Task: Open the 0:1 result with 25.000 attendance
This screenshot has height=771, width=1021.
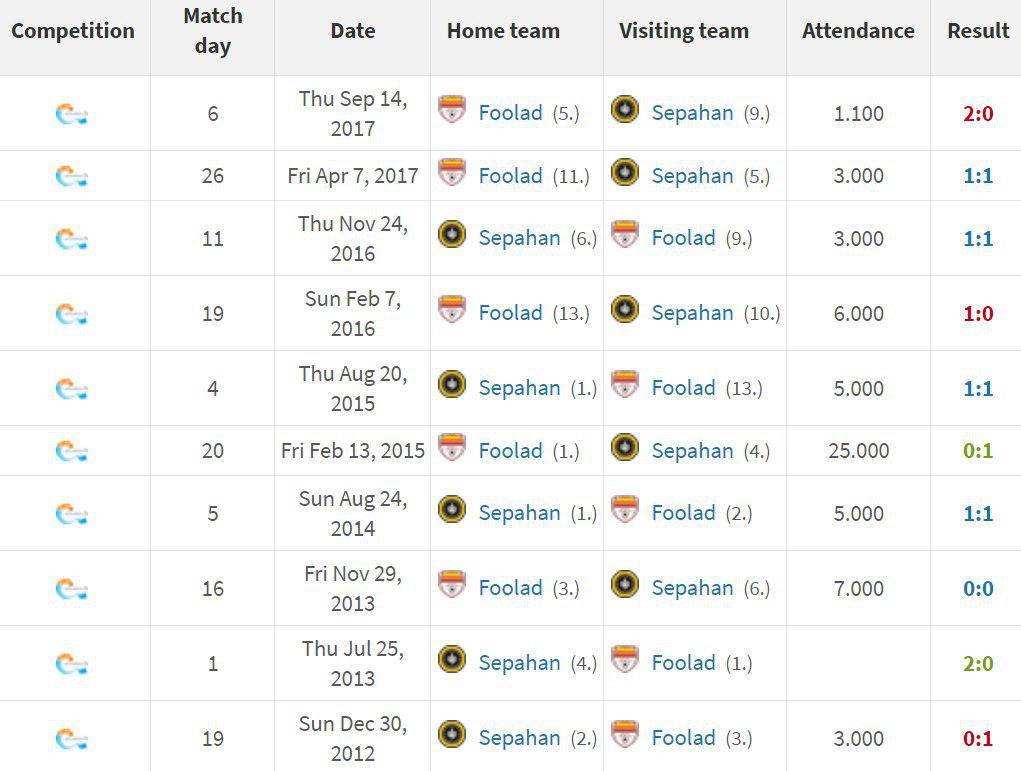Action: 978,451
